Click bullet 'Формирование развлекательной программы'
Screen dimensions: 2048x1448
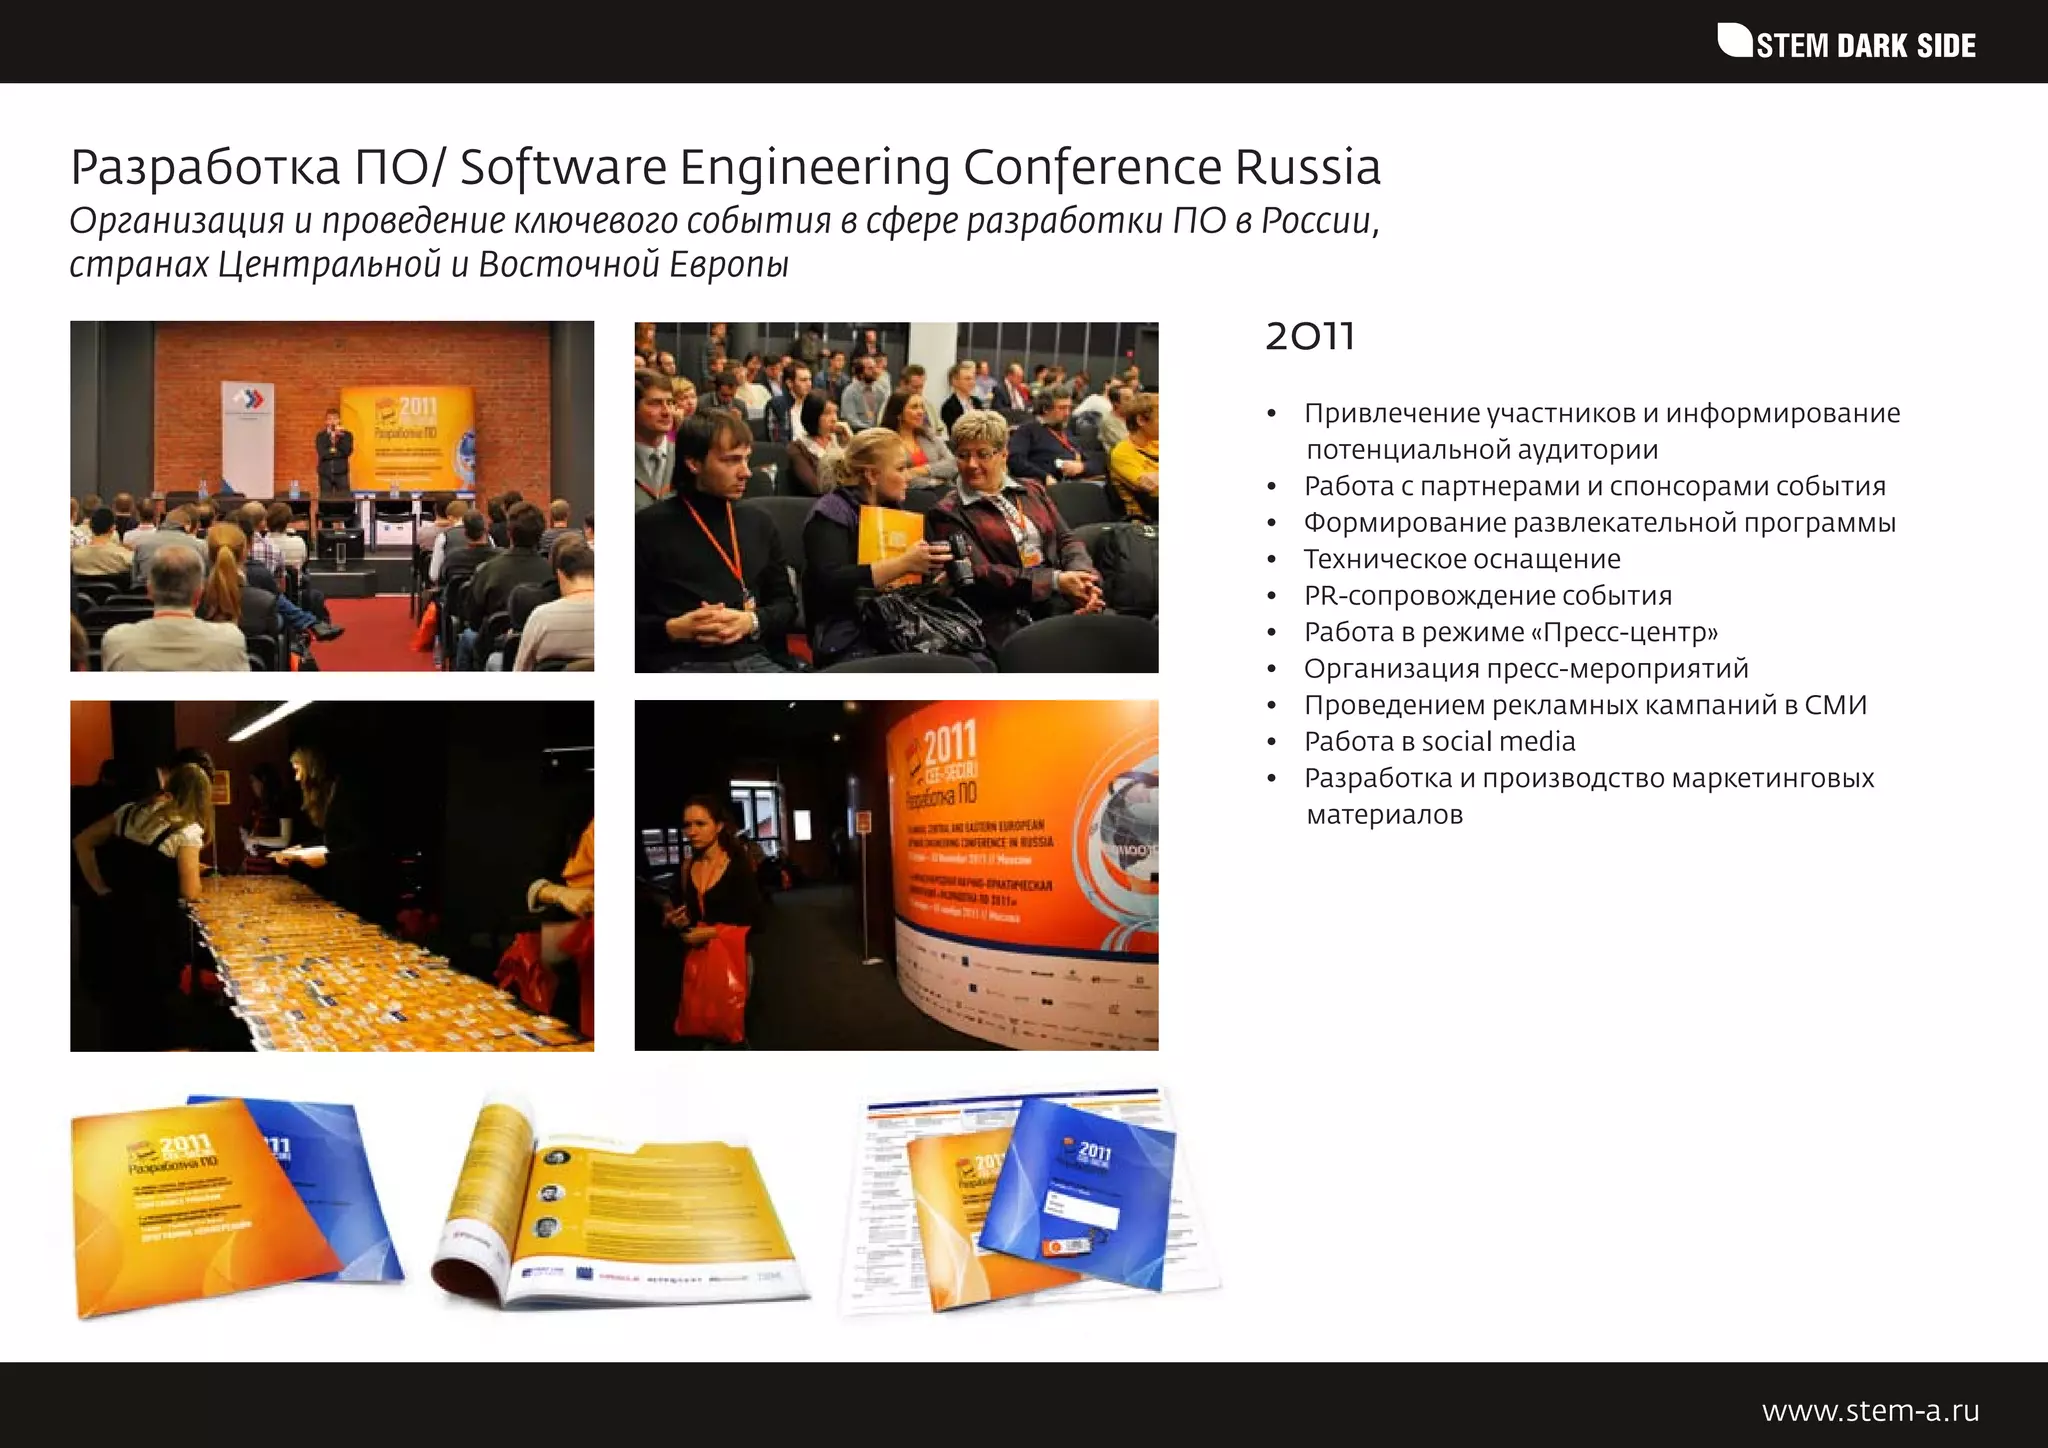1600,523
